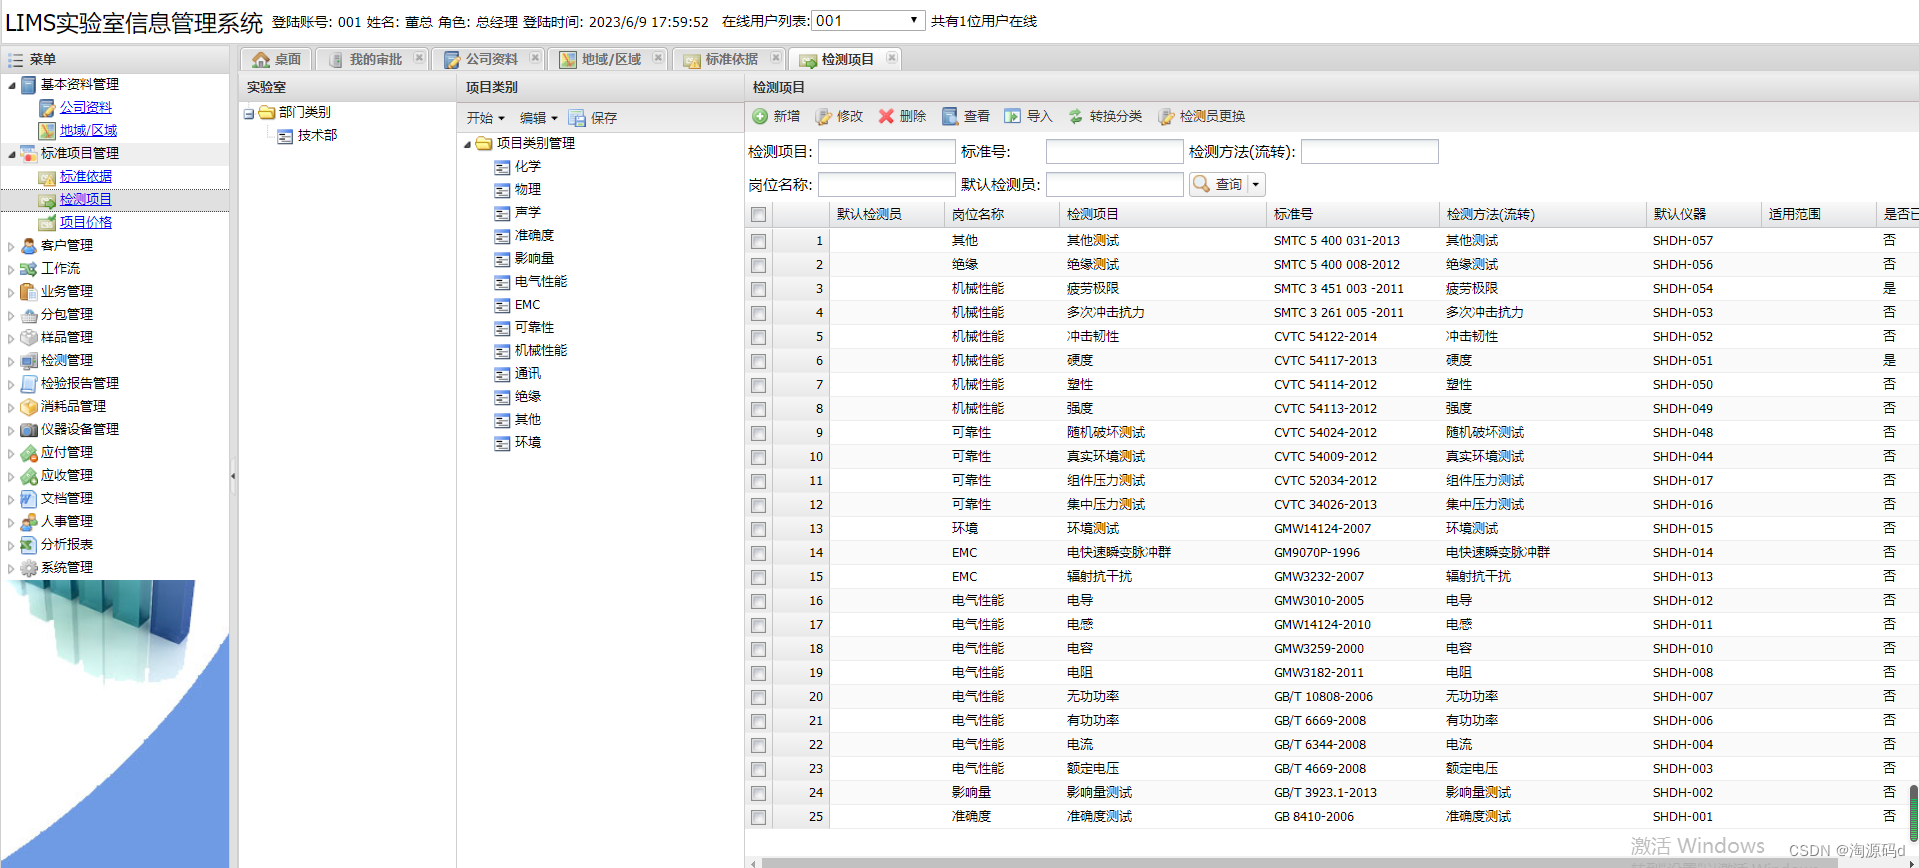
Task: Toggle the select-all checkbox in table header
Action: pyautogui.click(x=759, y=215)
